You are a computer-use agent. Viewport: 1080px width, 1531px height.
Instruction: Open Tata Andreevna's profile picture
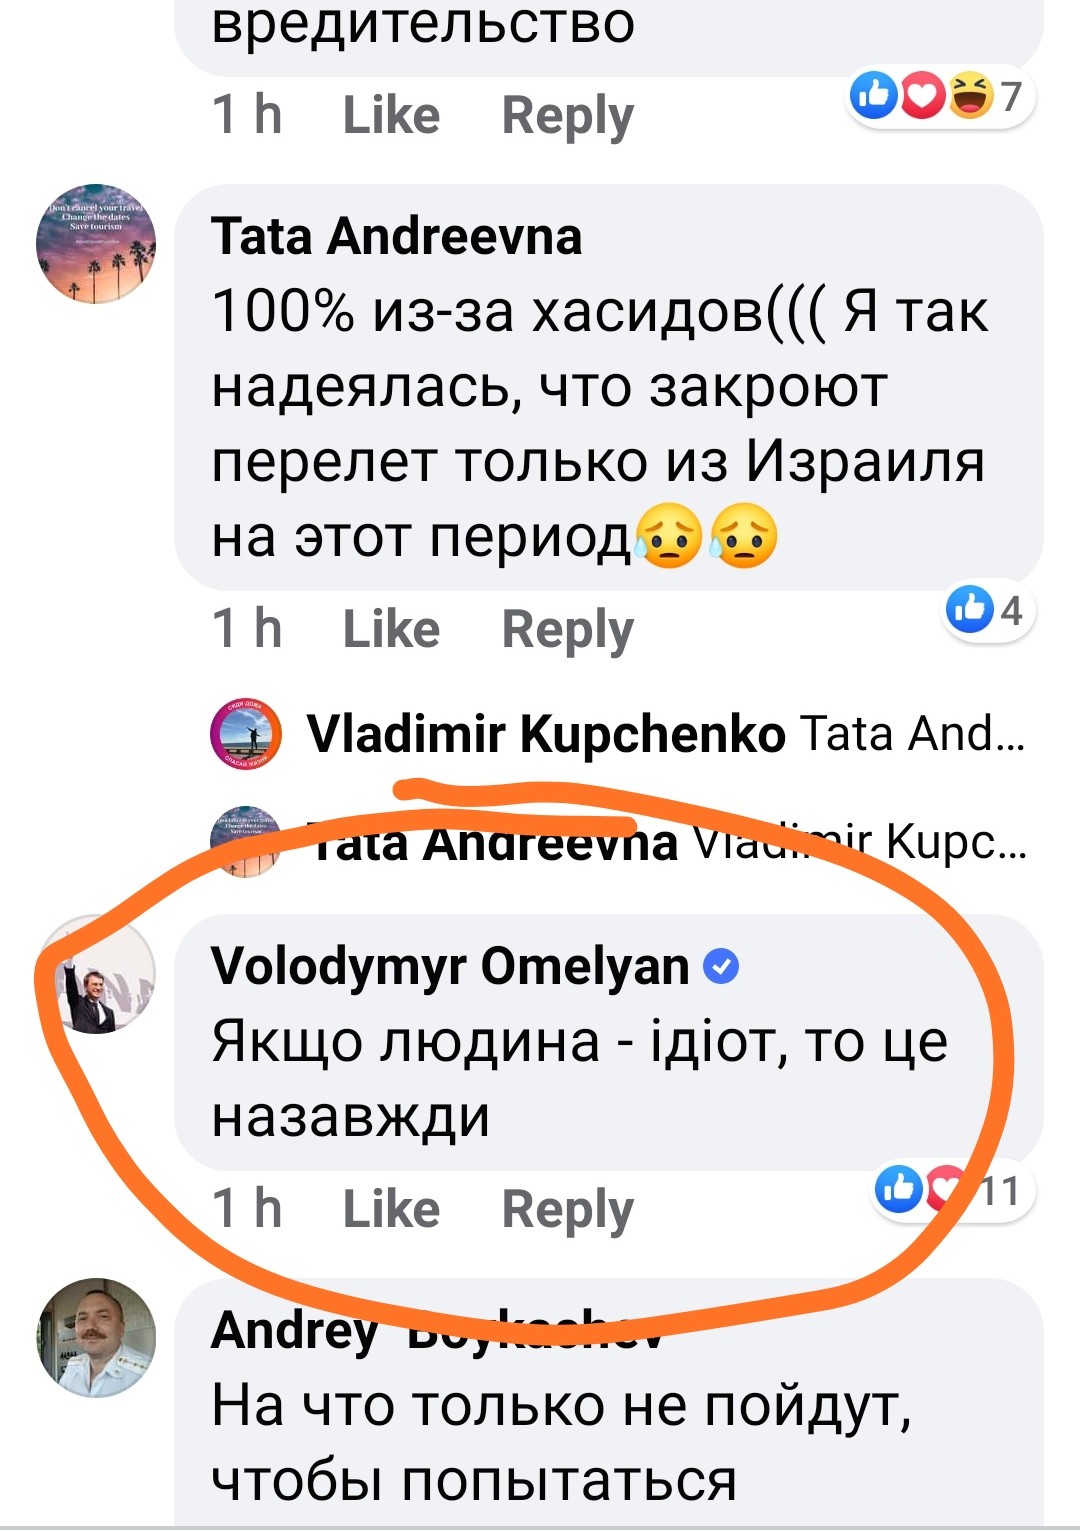pos(96,243)
